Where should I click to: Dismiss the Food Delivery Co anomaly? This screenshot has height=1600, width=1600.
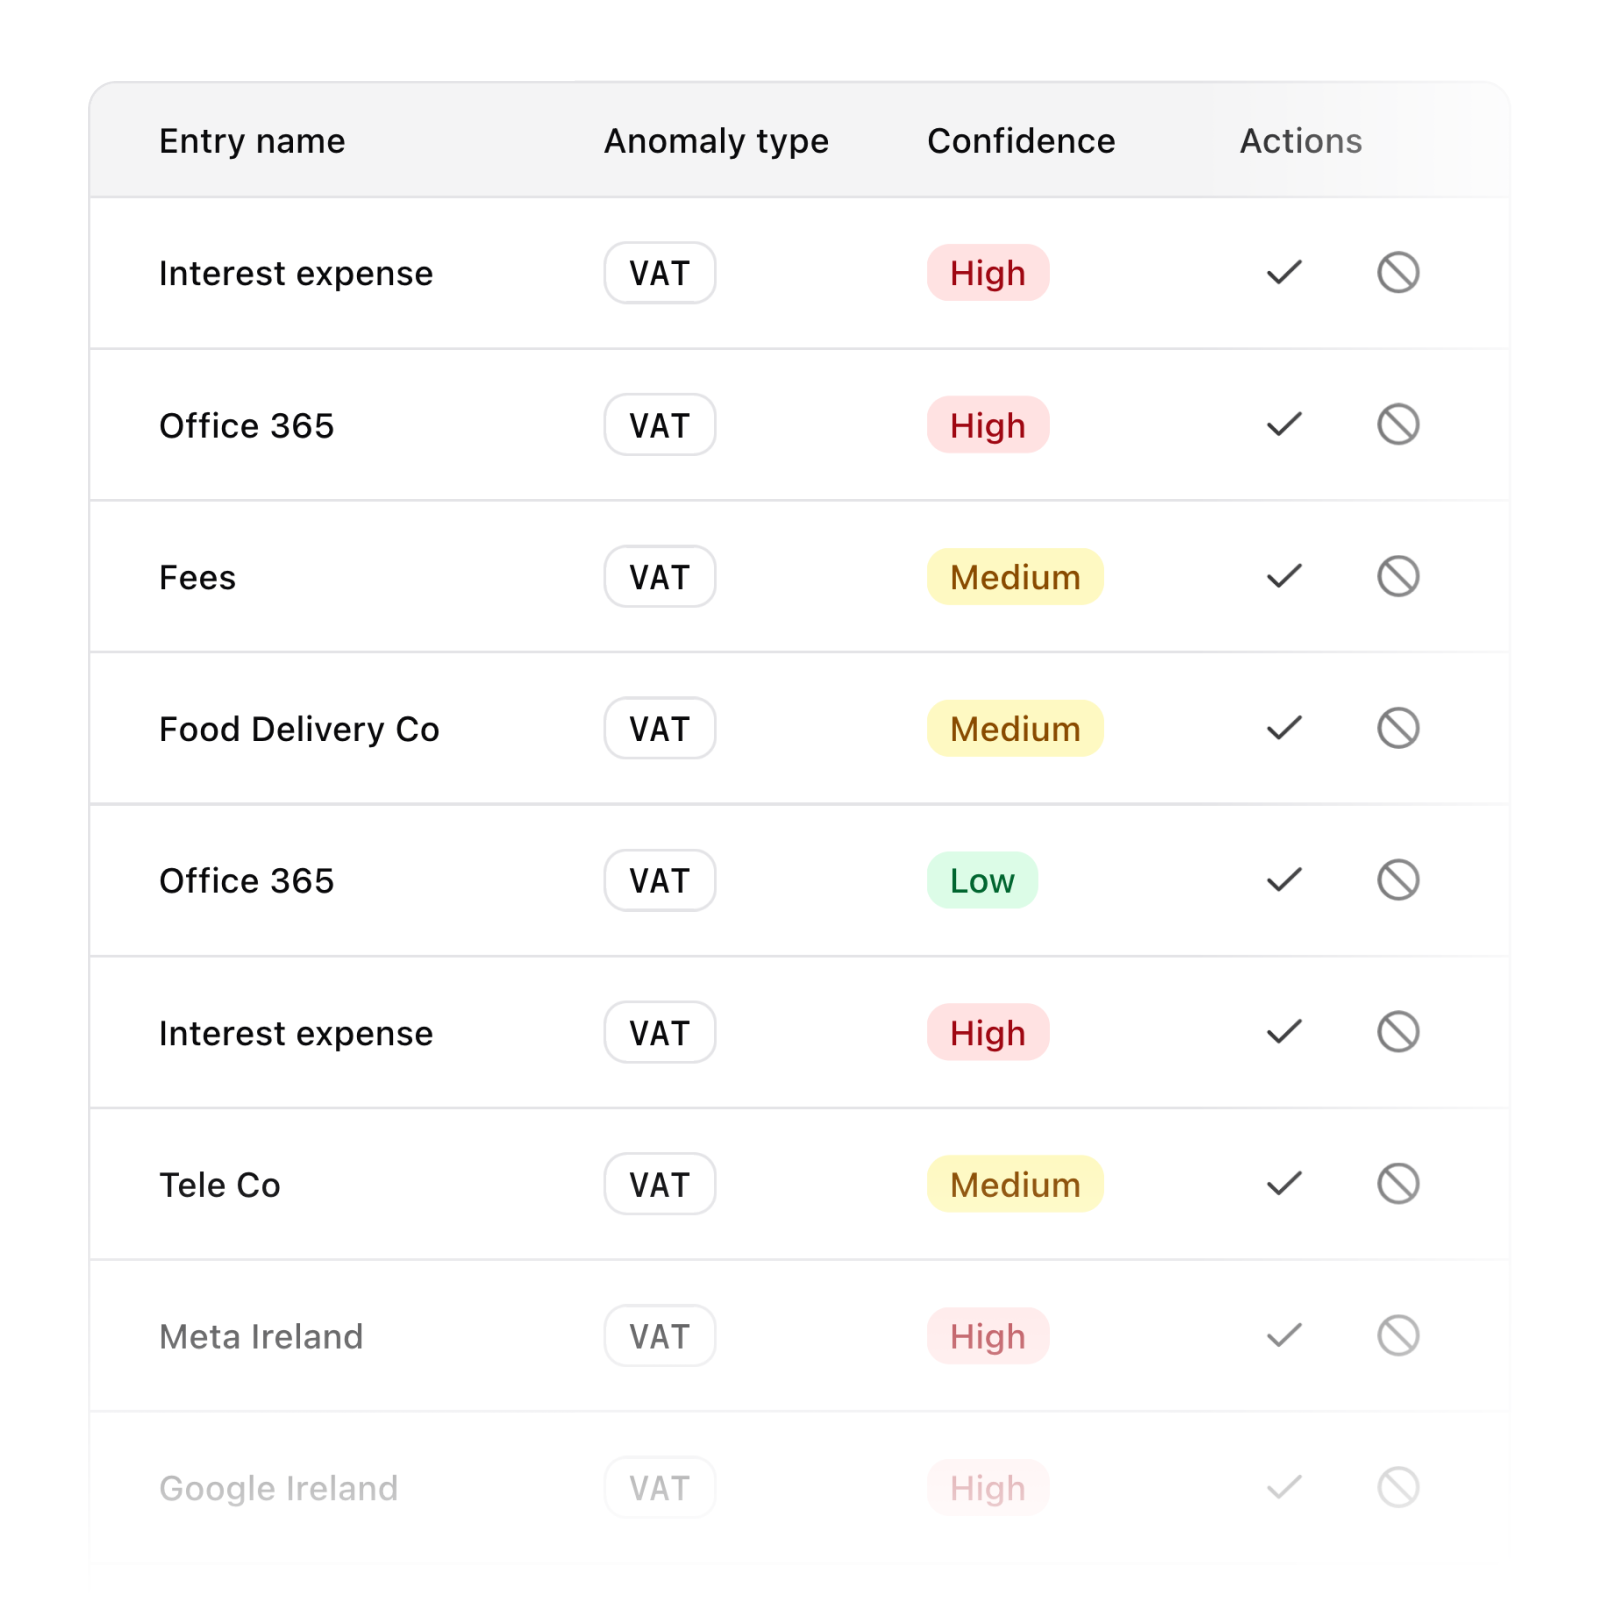click(1397, 728)
